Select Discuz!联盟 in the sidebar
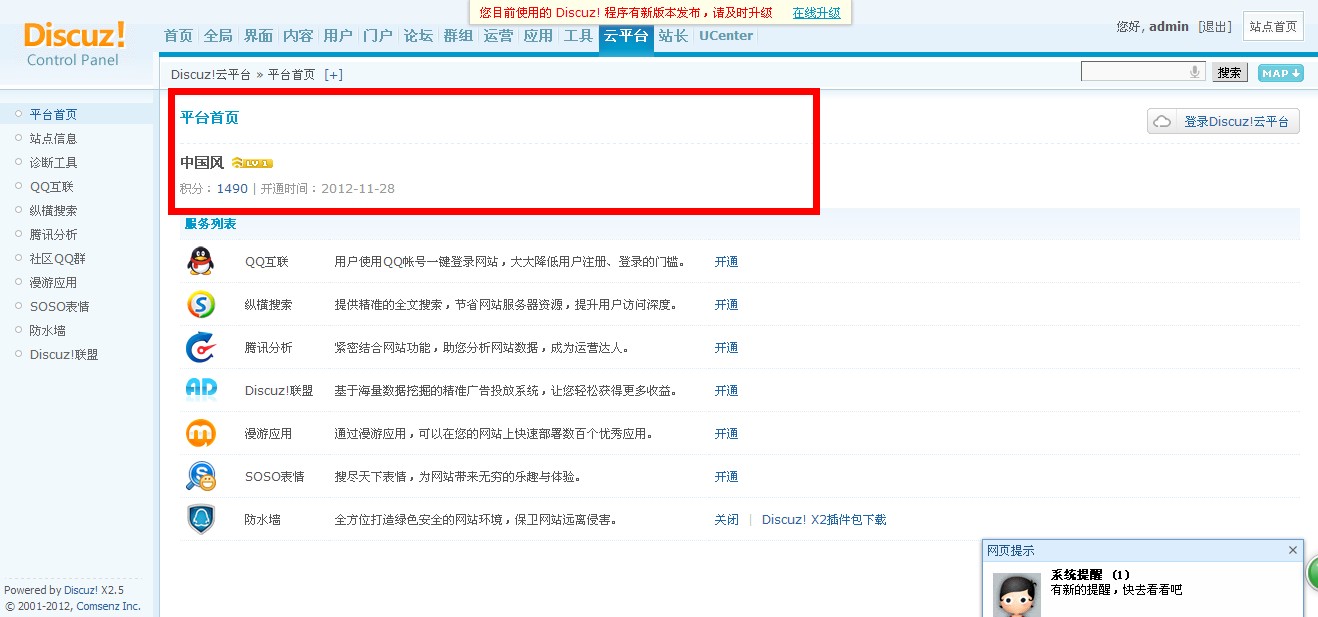The height and width of the screenshot is (617, 1318). point(64,355)
